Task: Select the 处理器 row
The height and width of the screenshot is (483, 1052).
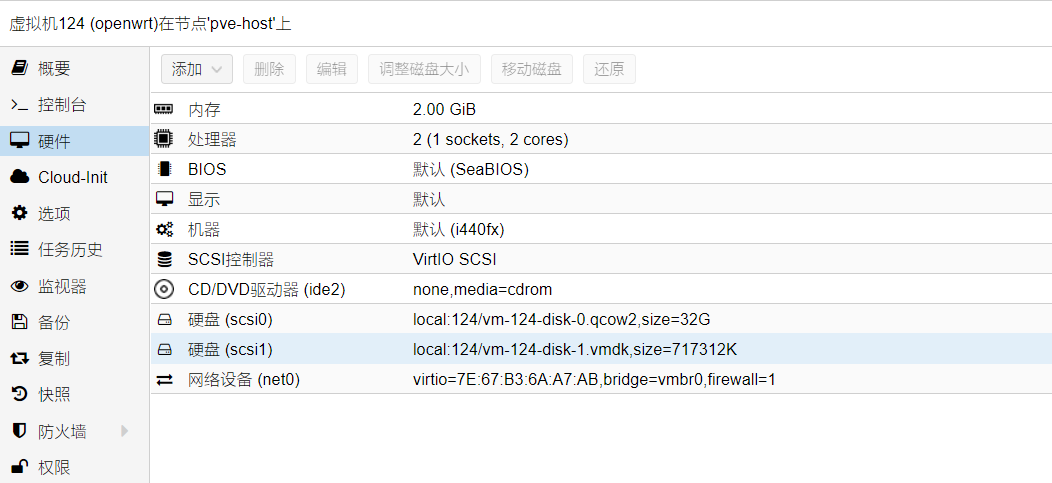Action: [x=601, y=140]
